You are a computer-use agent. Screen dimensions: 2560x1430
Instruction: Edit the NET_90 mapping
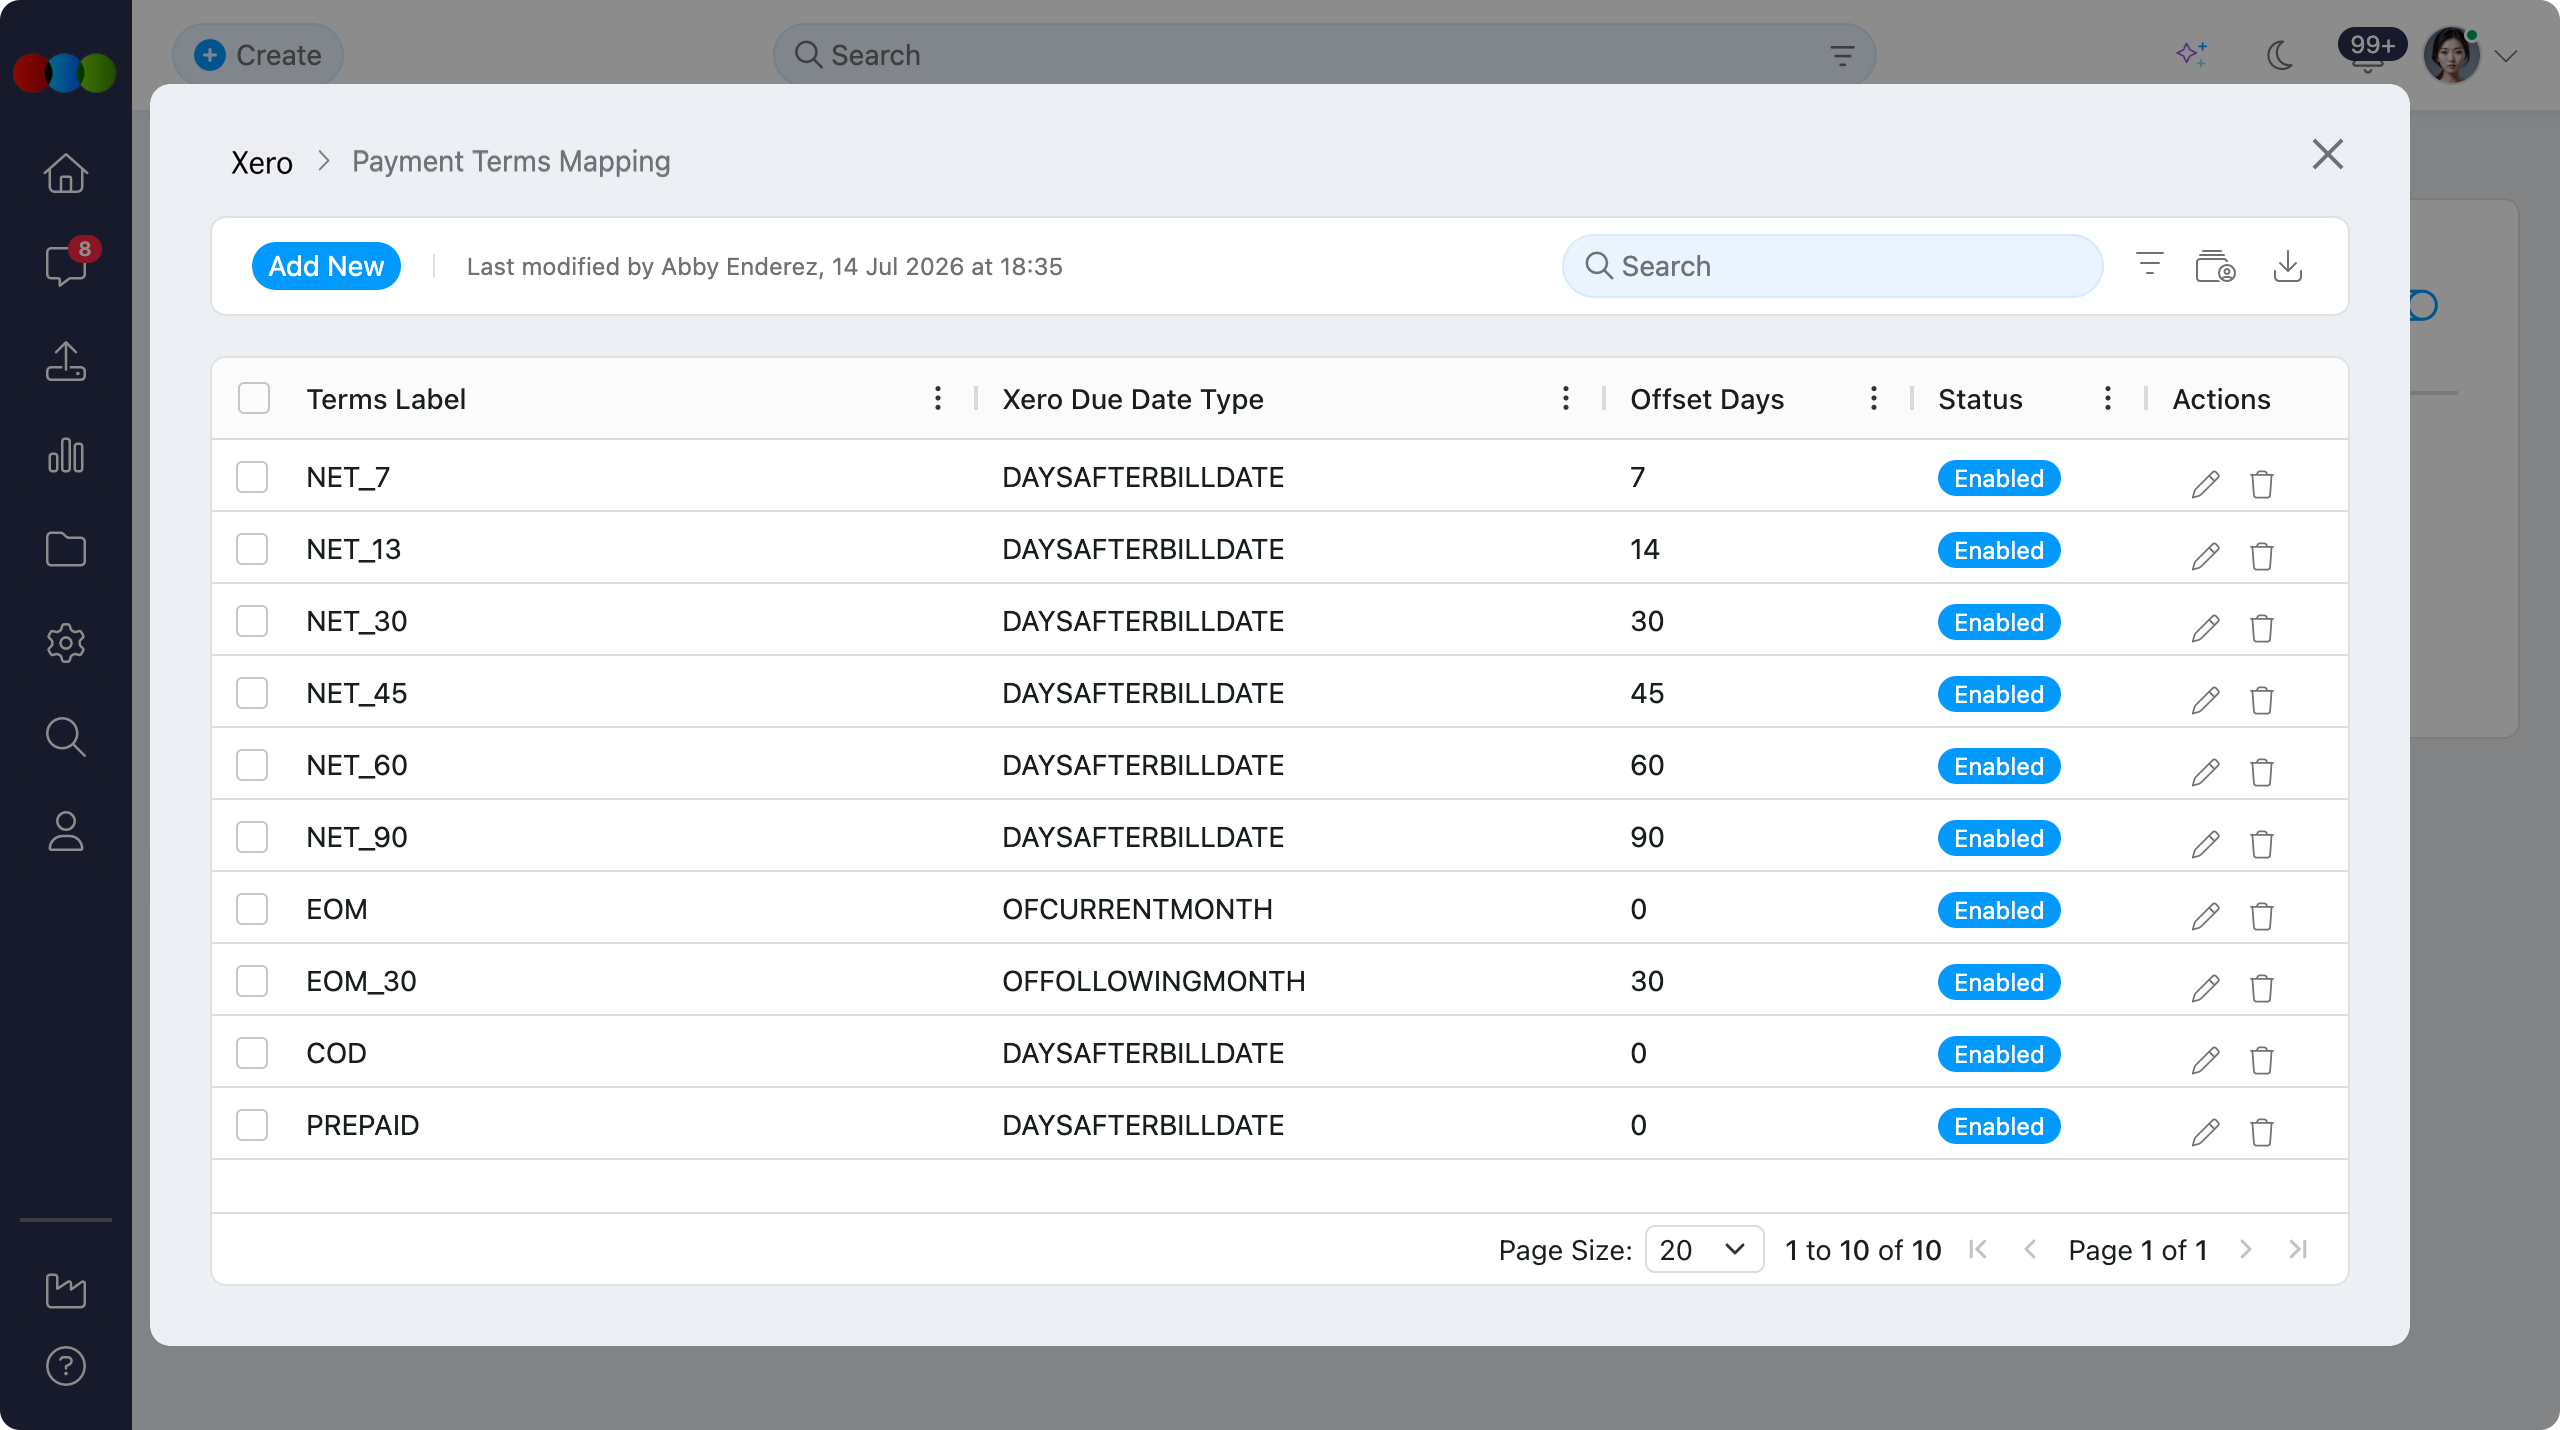tap(2205, 843)
